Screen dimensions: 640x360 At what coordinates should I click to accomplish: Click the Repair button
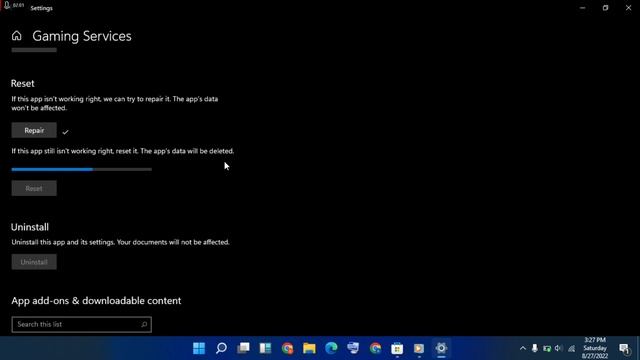[34, 130]
